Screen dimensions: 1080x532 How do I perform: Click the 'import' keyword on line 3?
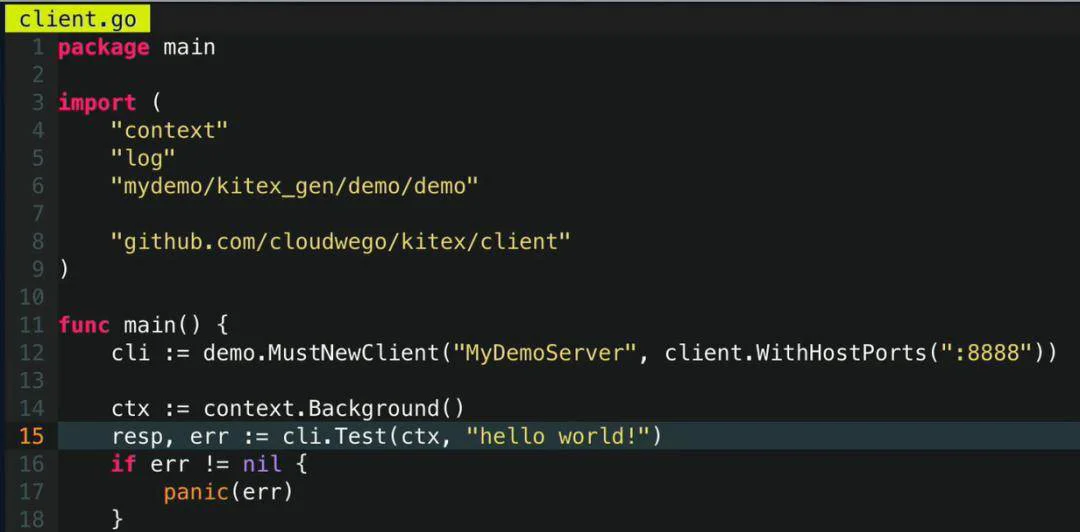click(x=97, y=103)
